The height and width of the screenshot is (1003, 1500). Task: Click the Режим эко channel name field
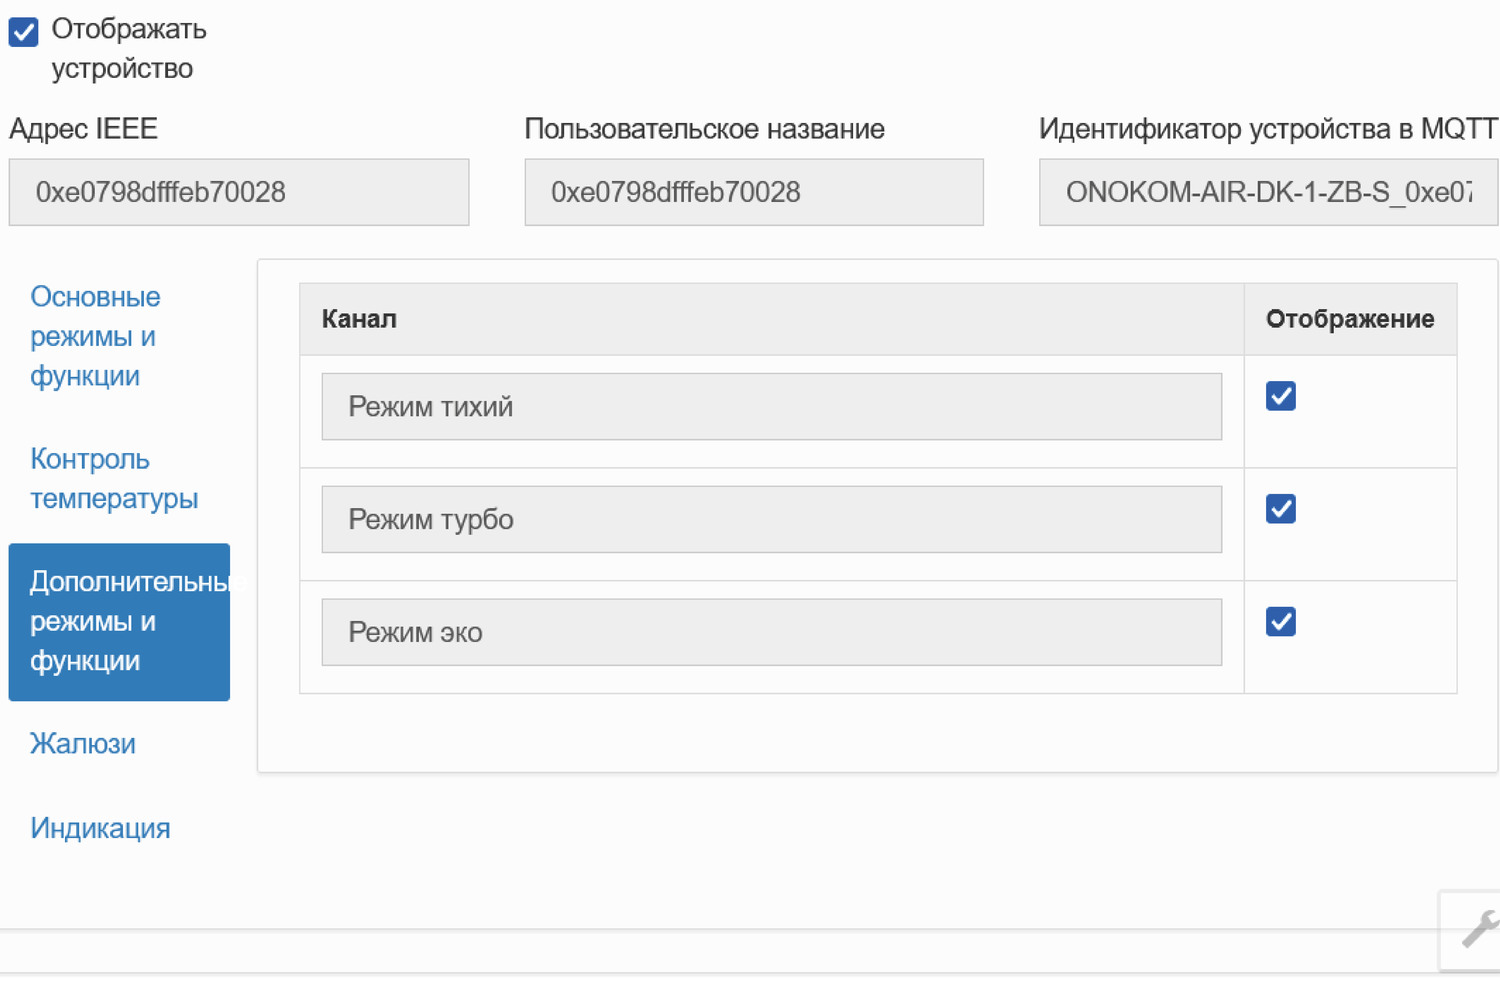coord(770,632)
